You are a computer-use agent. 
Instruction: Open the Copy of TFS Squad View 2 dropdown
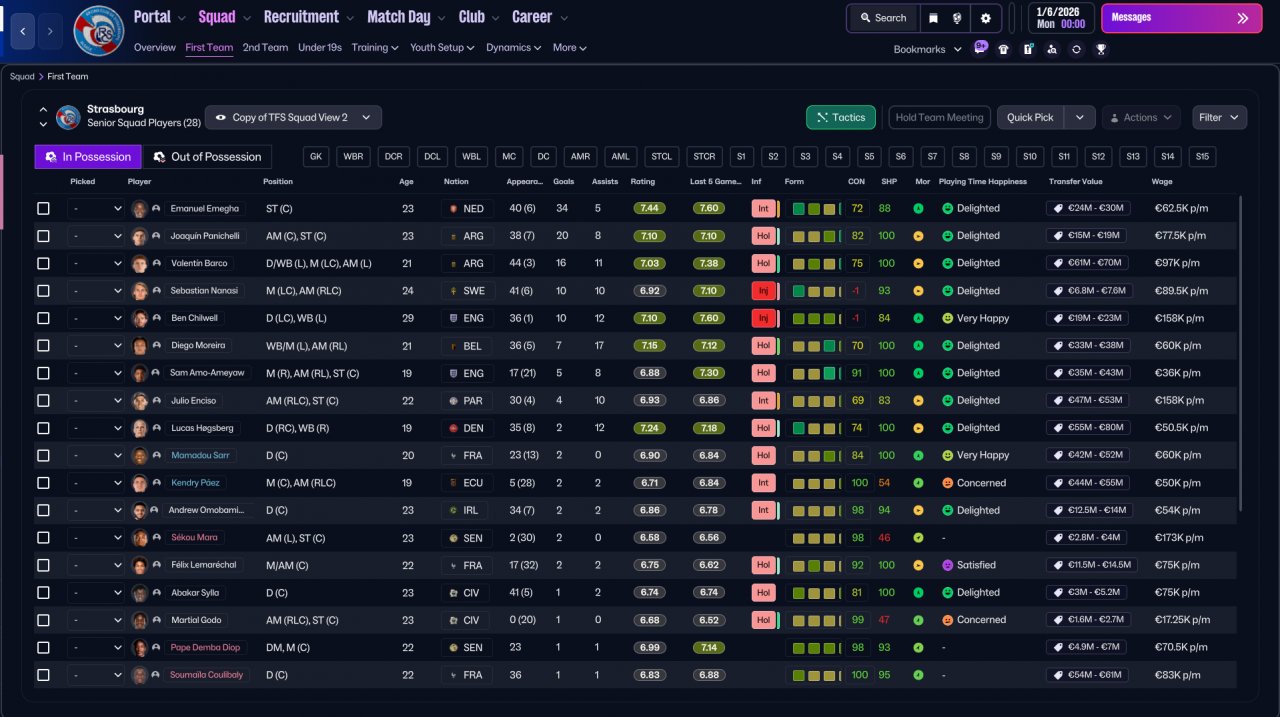293,117
